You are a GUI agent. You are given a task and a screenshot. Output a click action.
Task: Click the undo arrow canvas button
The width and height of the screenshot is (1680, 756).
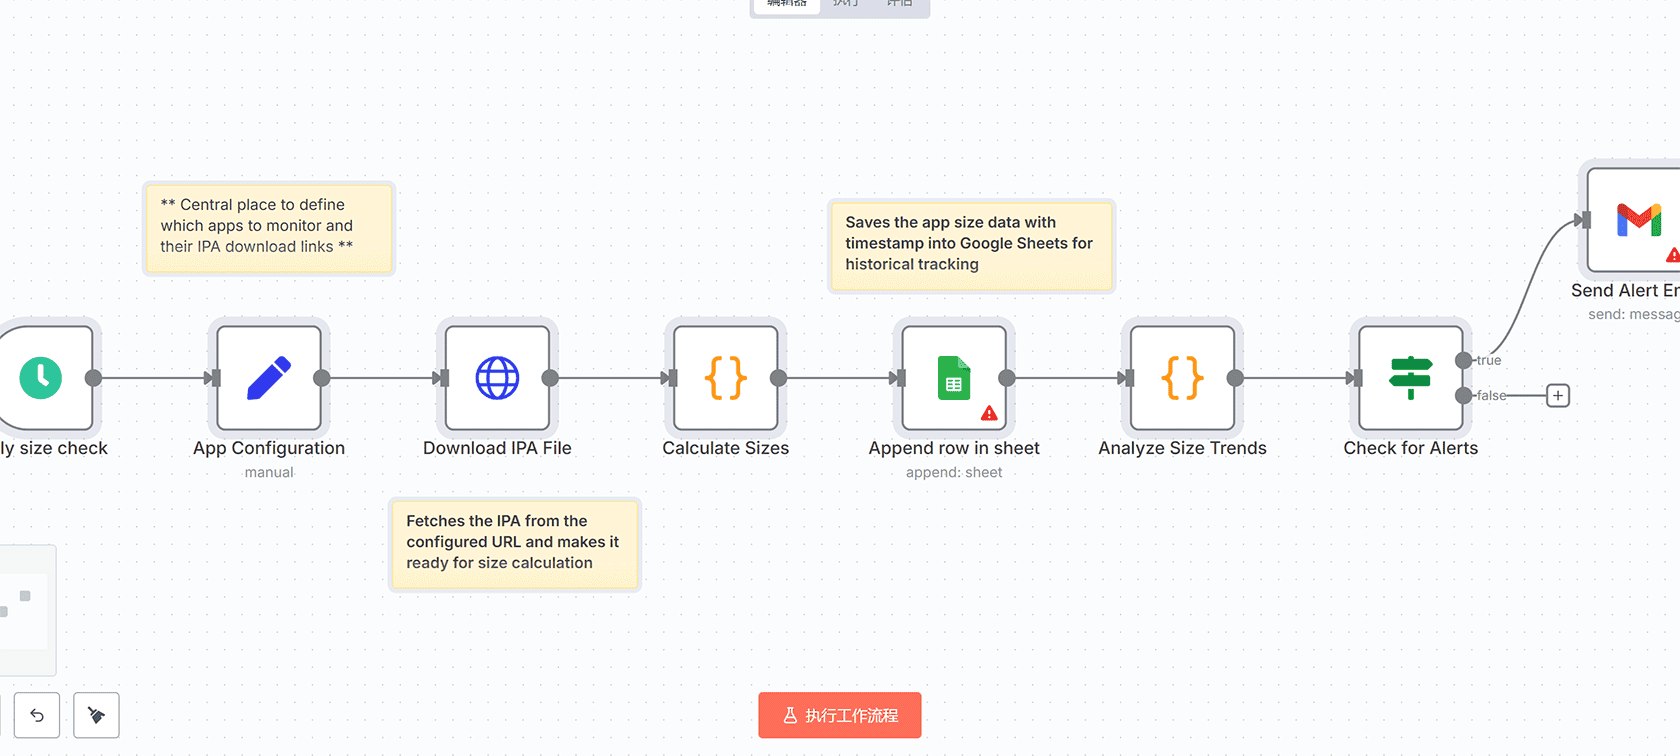[37, 715]
